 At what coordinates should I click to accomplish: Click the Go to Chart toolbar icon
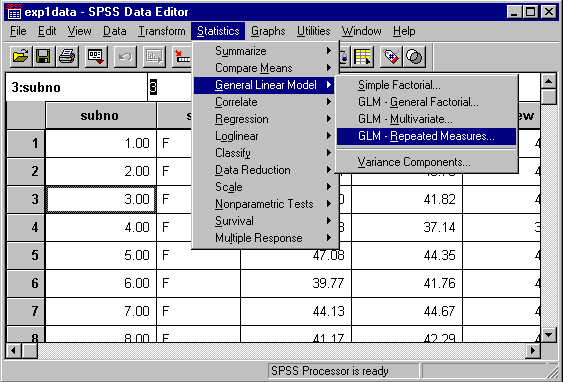coord(154,56)
